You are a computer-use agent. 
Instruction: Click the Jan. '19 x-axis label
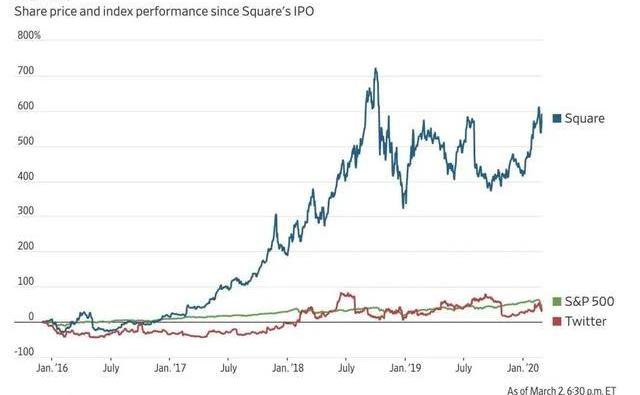[x=405, y=368]
